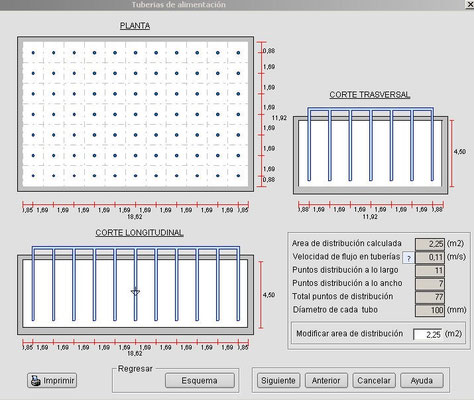Edit the Modificar area de distribución field

[x=428, y=334]
